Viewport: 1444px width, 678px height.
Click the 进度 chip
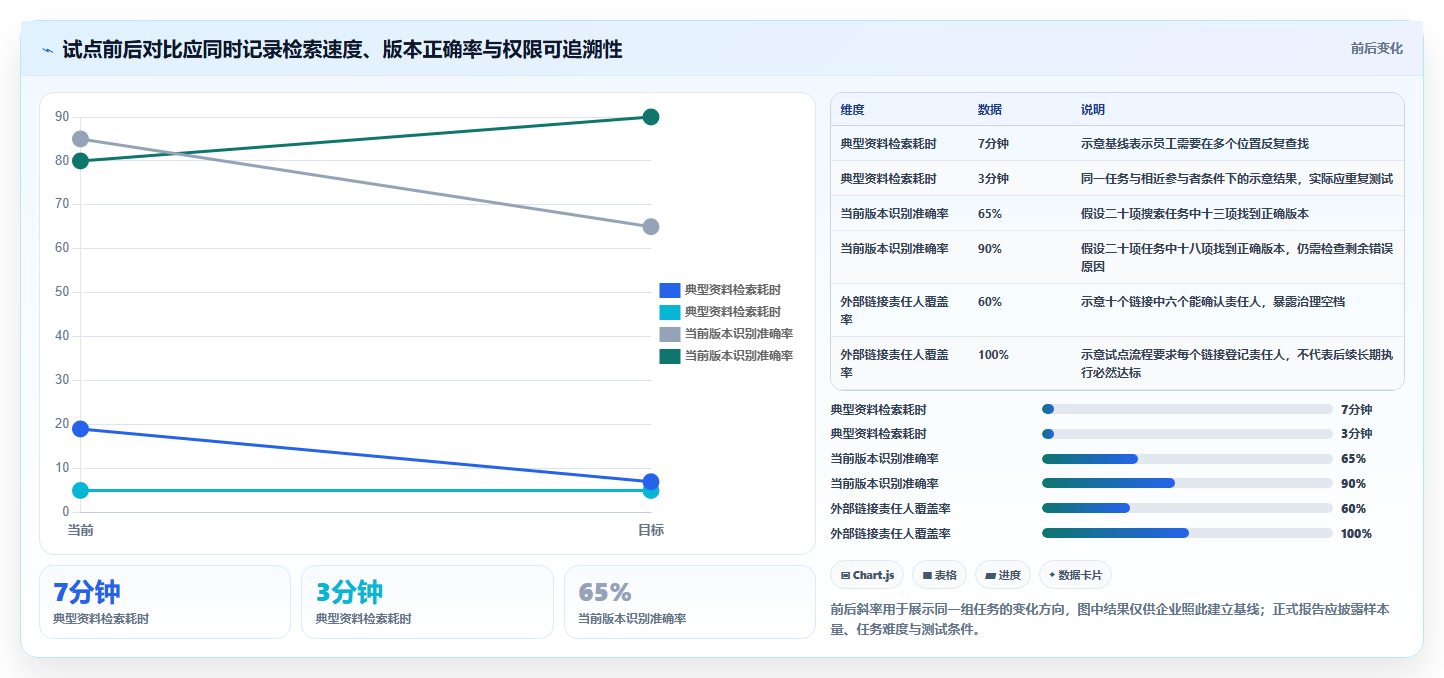tap(1003, 575)
